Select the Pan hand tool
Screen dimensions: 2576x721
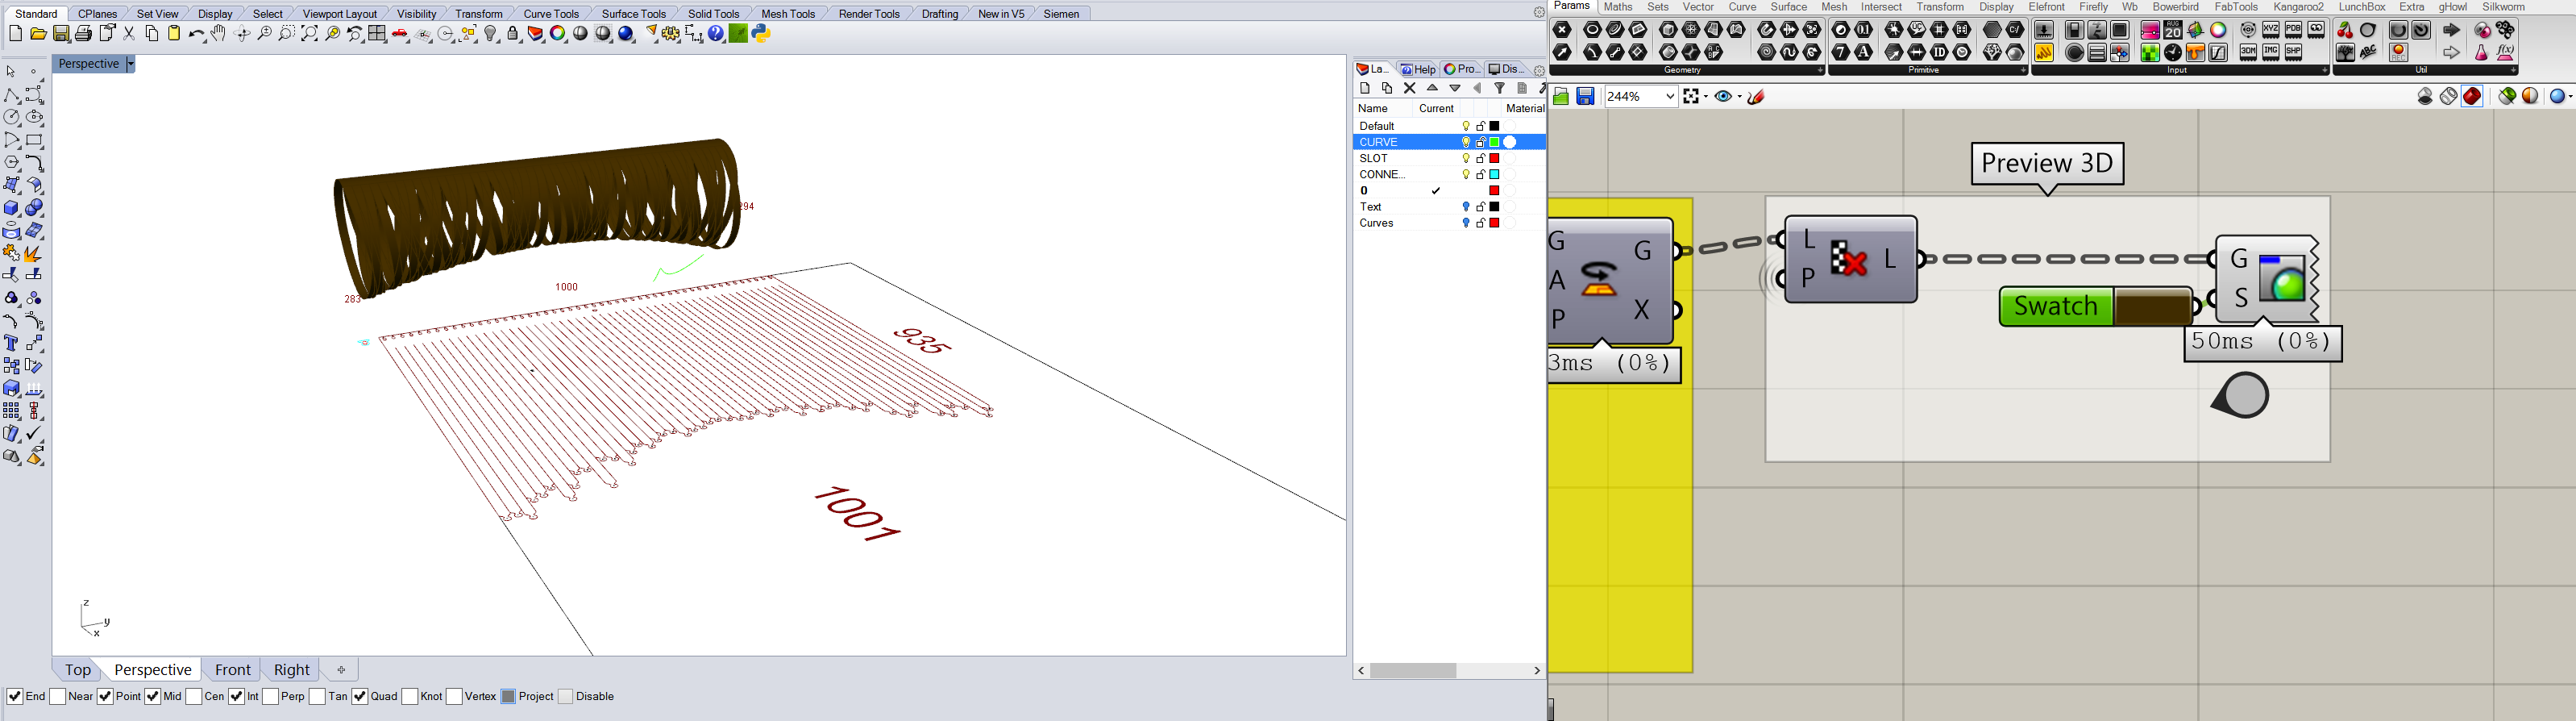(218, 34)
